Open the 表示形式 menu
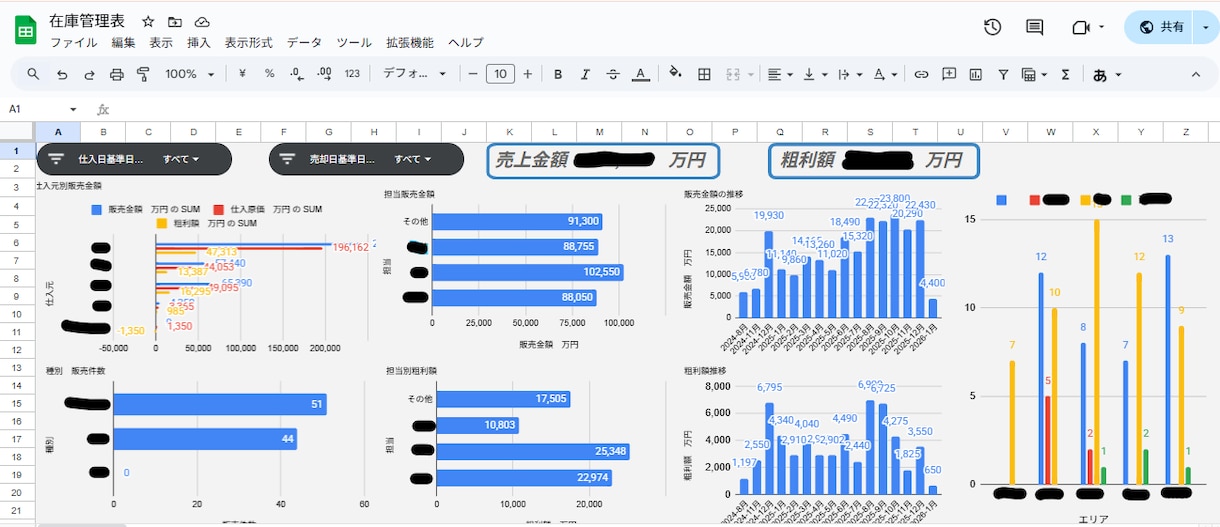The image size is (1220, 527). coord(249,43)
